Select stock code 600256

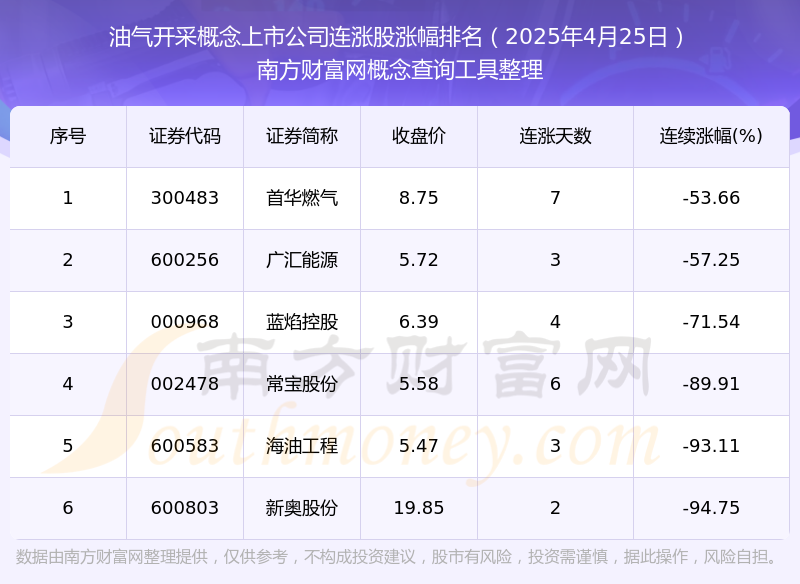point(185,260)
